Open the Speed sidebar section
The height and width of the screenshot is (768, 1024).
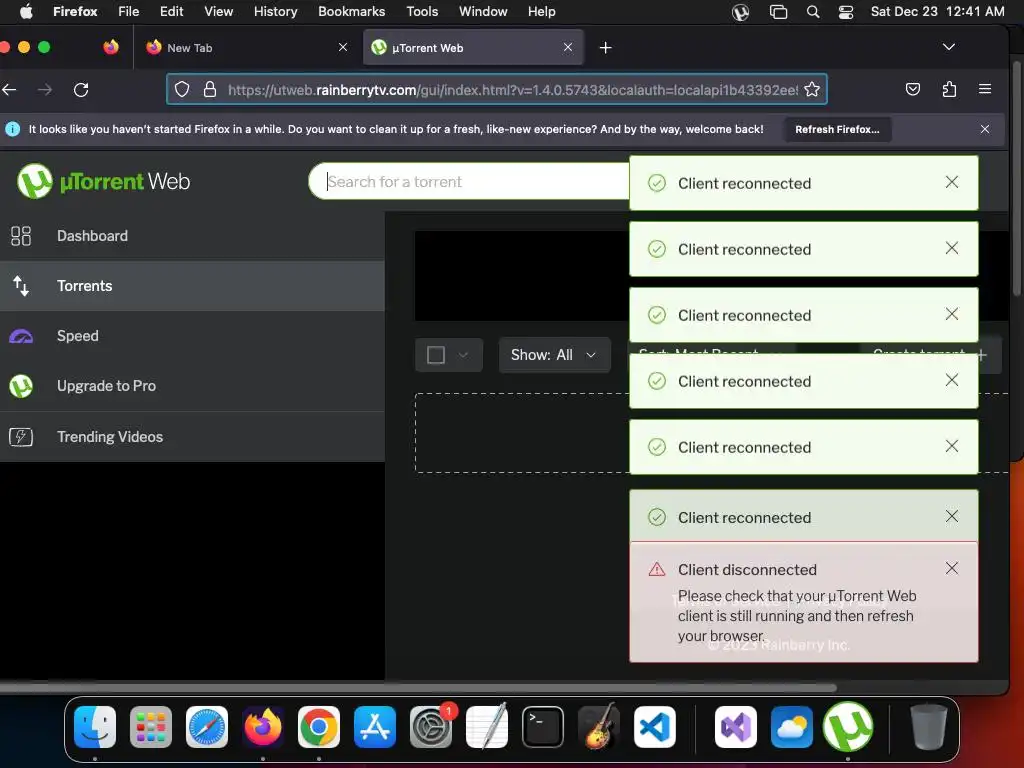coord(192,336)
